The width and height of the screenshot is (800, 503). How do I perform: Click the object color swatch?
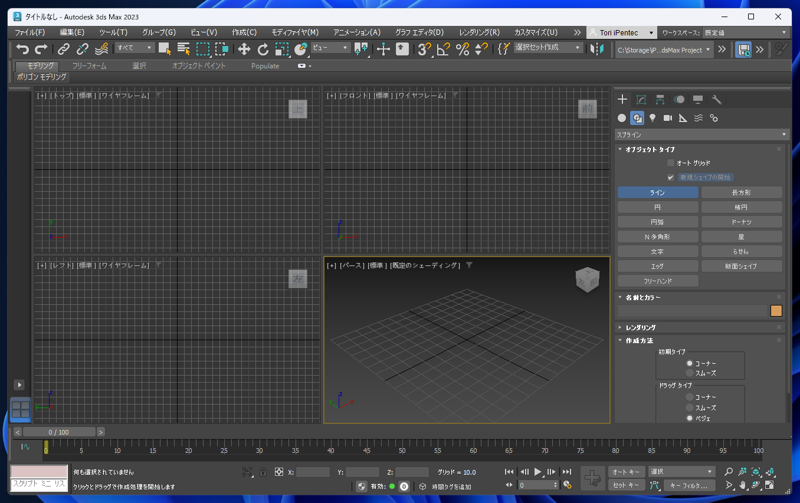pyautogui.click(x=776, y=311)
